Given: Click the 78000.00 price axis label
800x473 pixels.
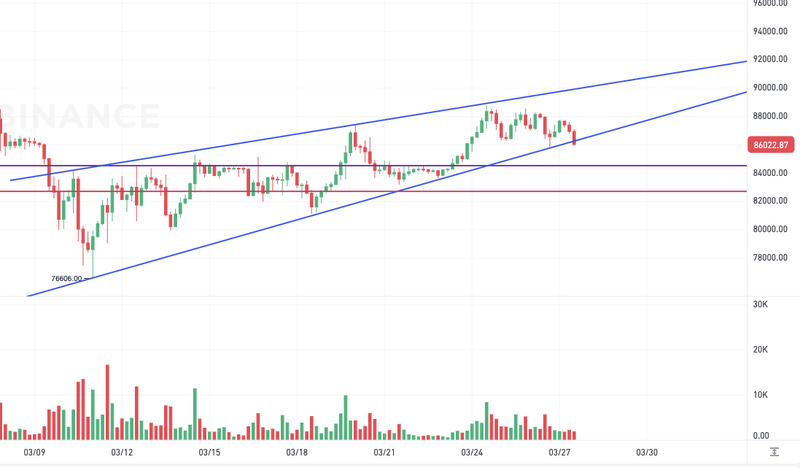Looking at the screenshot, I should coord(772,257).
